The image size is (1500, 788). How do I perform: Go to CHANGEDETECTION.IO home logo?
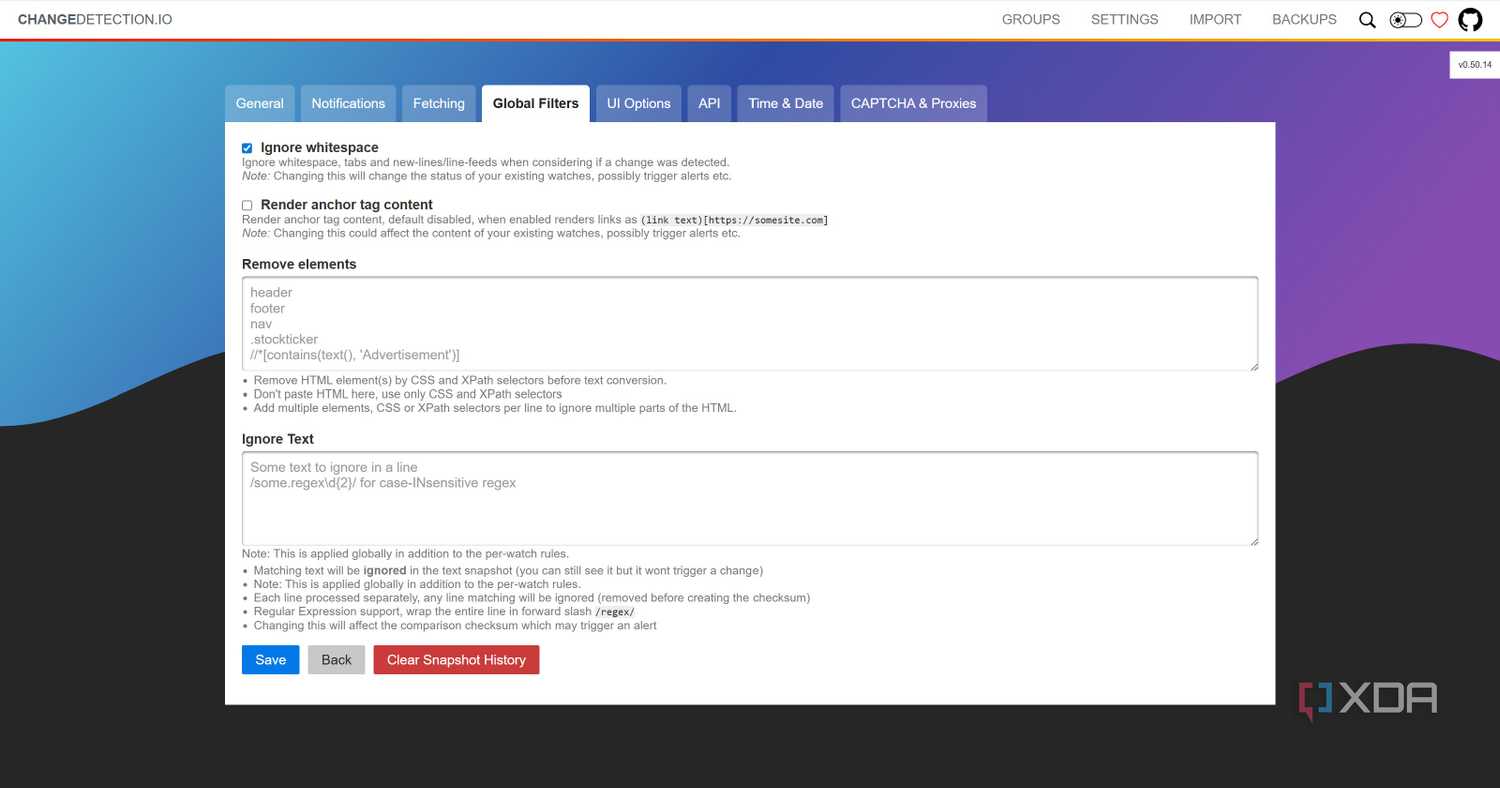pos(95,19)
